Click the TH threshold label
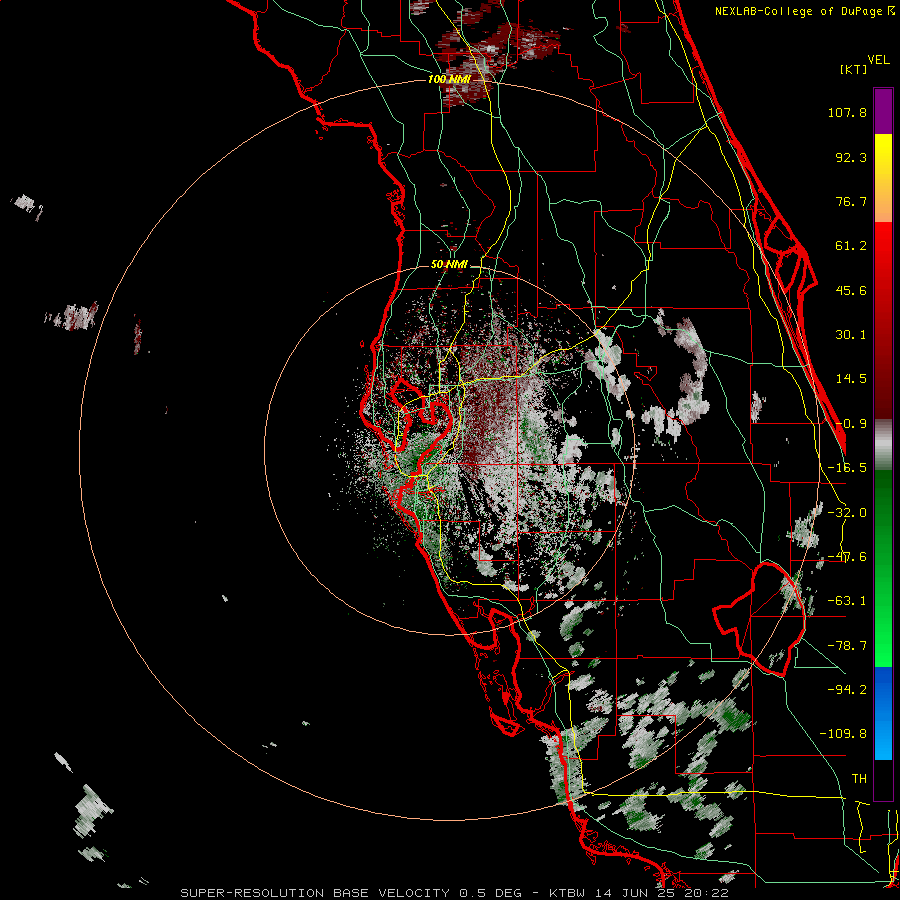Screen dimensions: 900x900 click(859, 778)
